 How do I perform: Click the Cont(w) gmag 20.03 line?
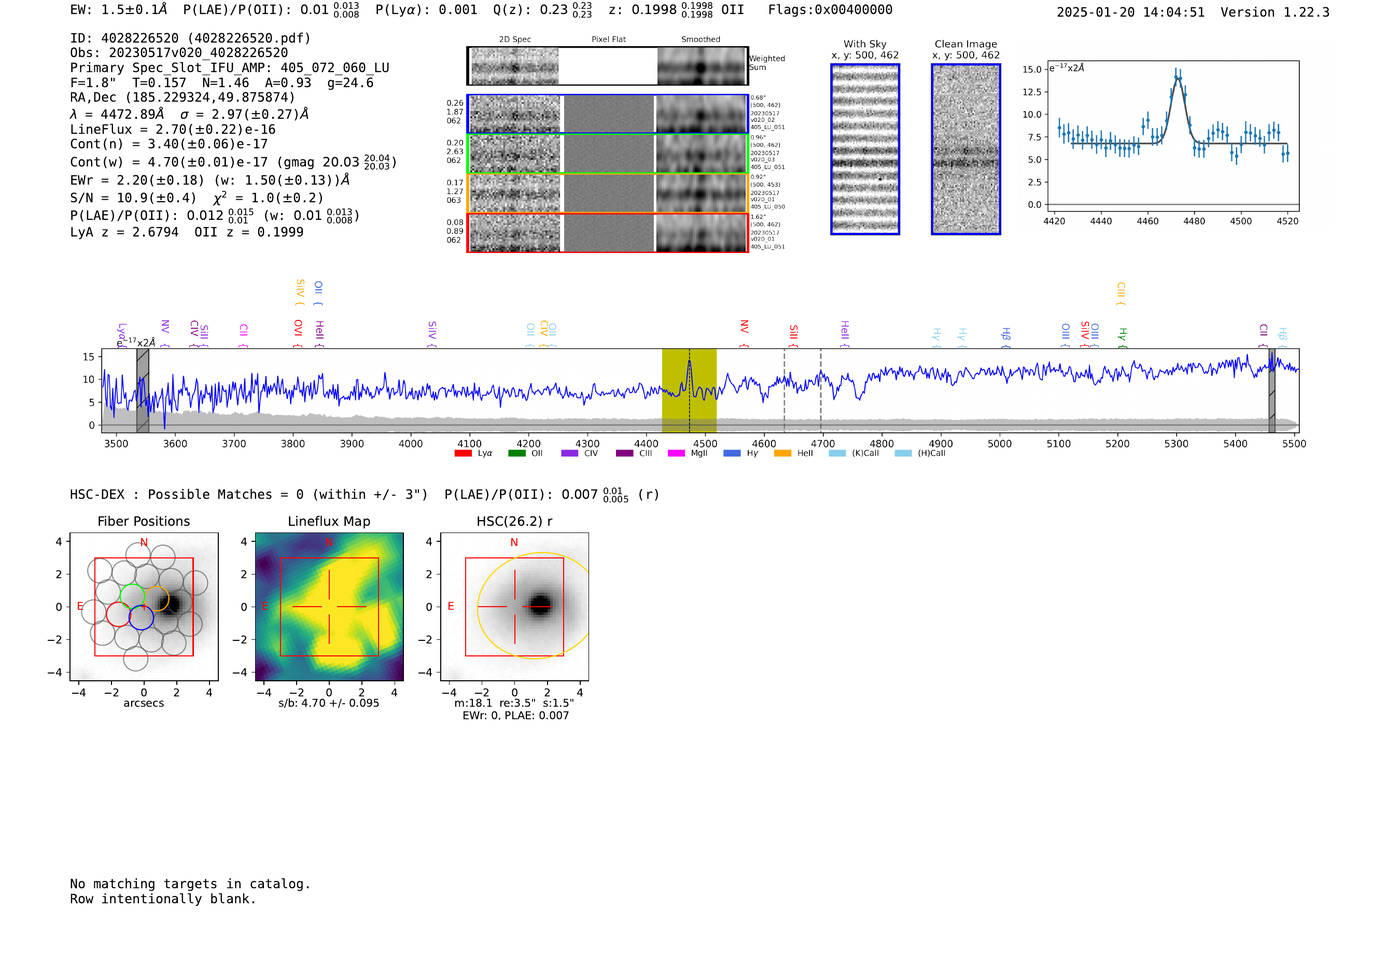pos(233,161)
